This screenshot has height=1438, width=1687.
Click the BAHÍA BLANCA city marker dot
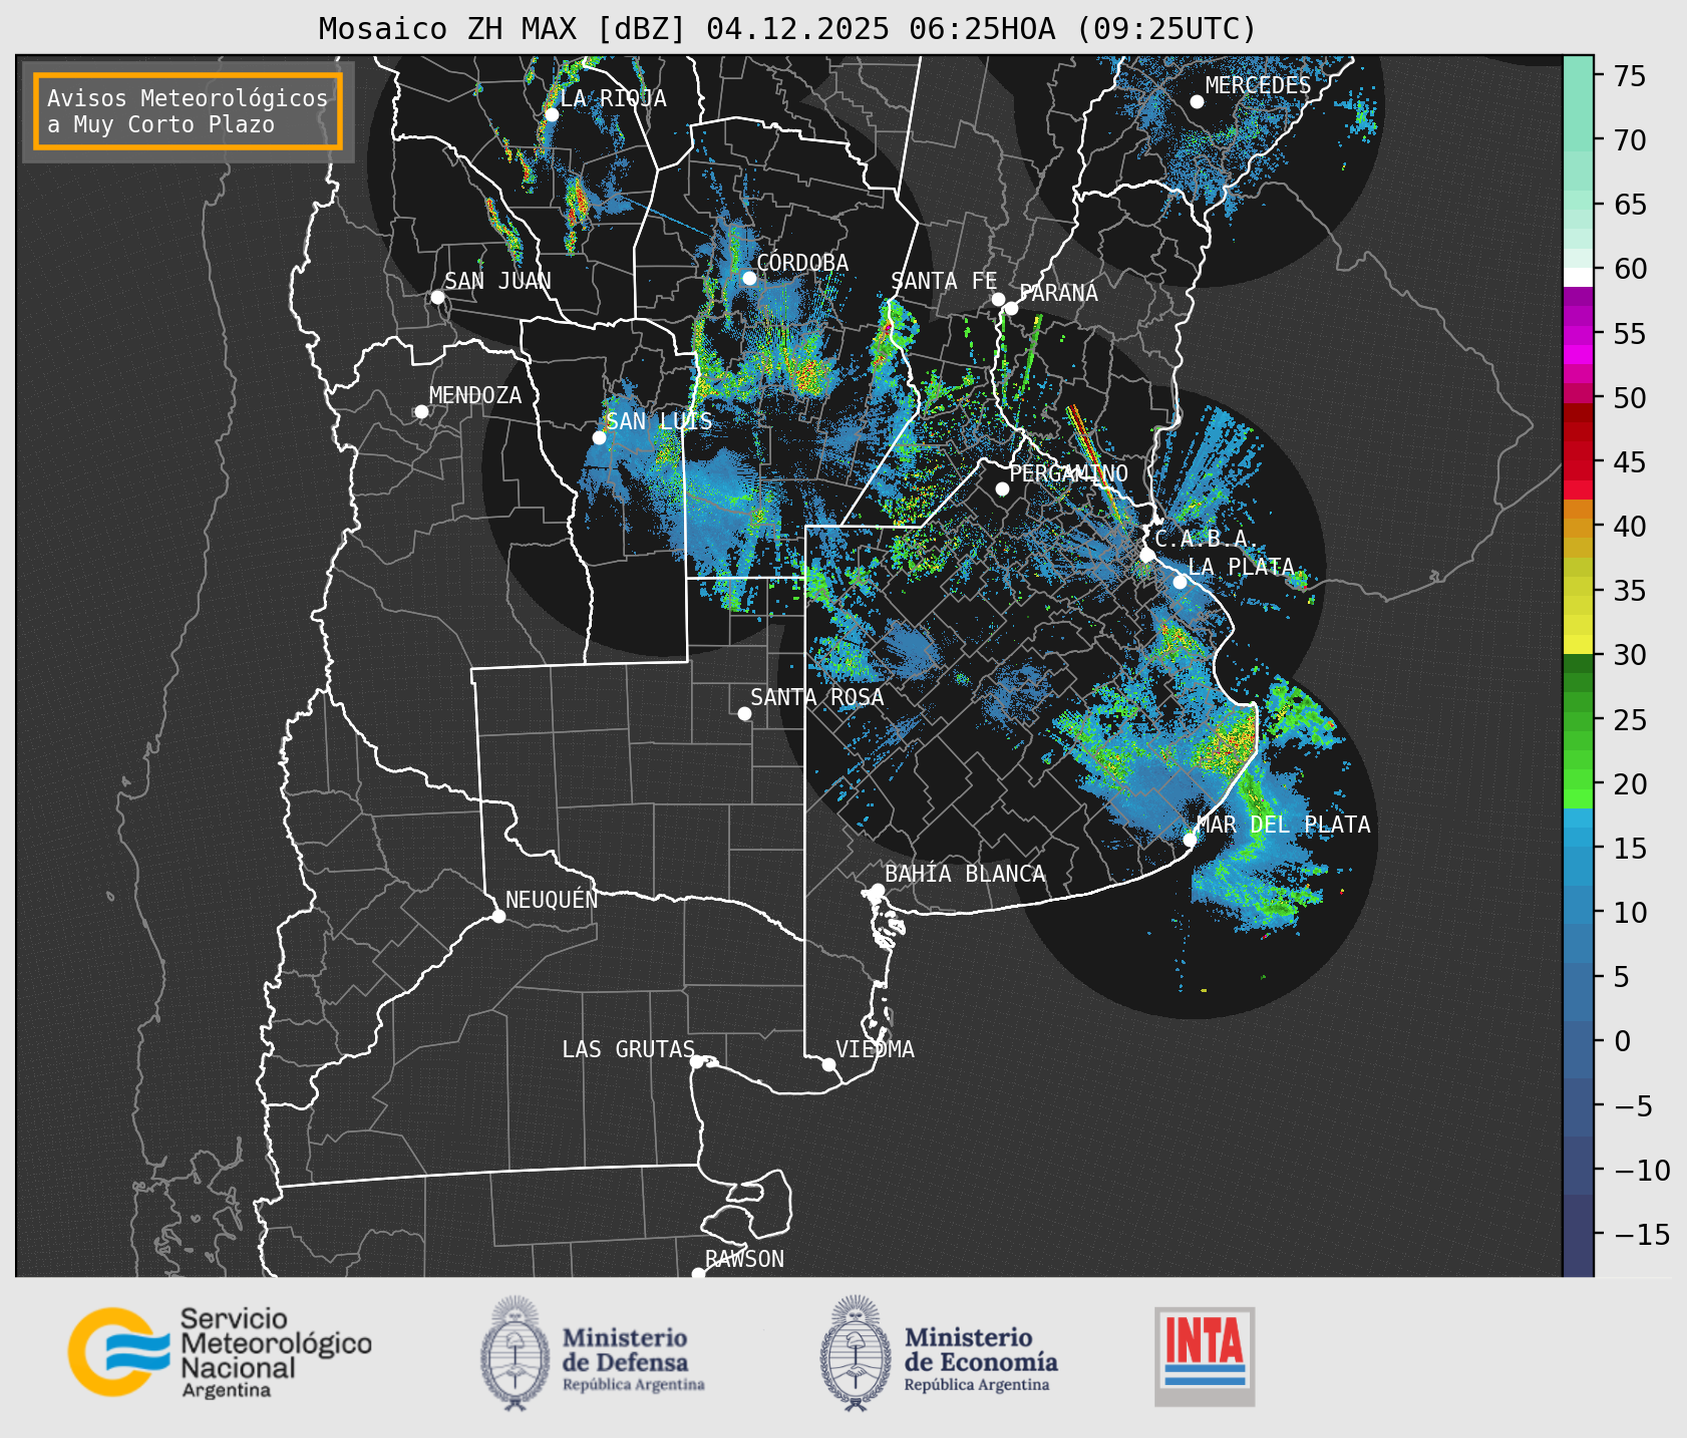(x=877, y=890)
